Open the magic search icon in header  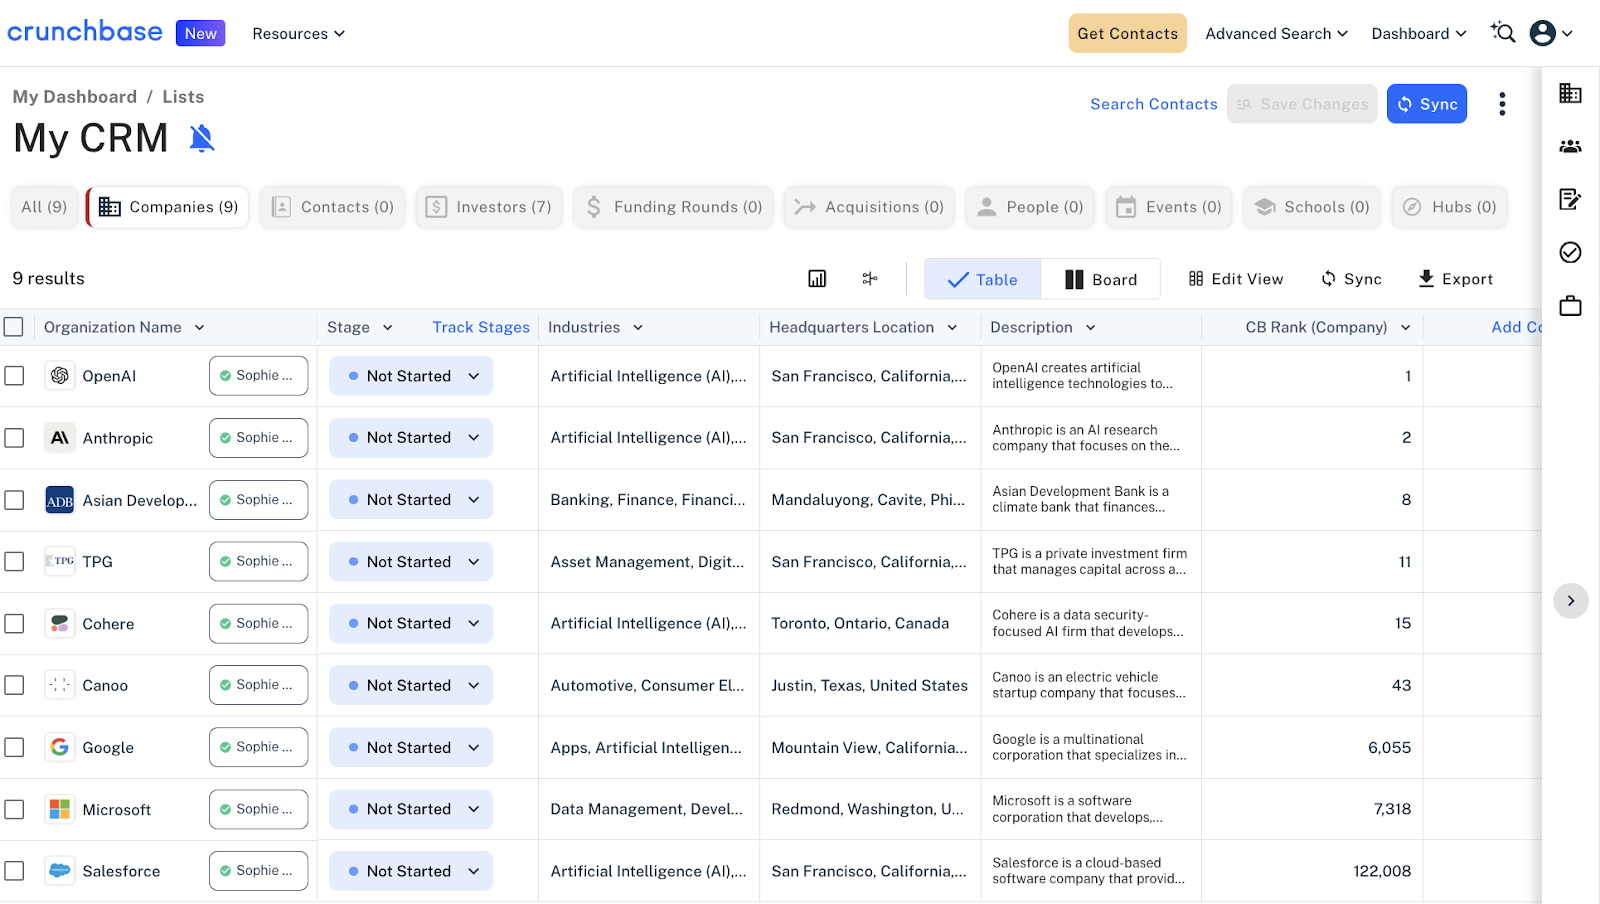(x=1503, y=33)
